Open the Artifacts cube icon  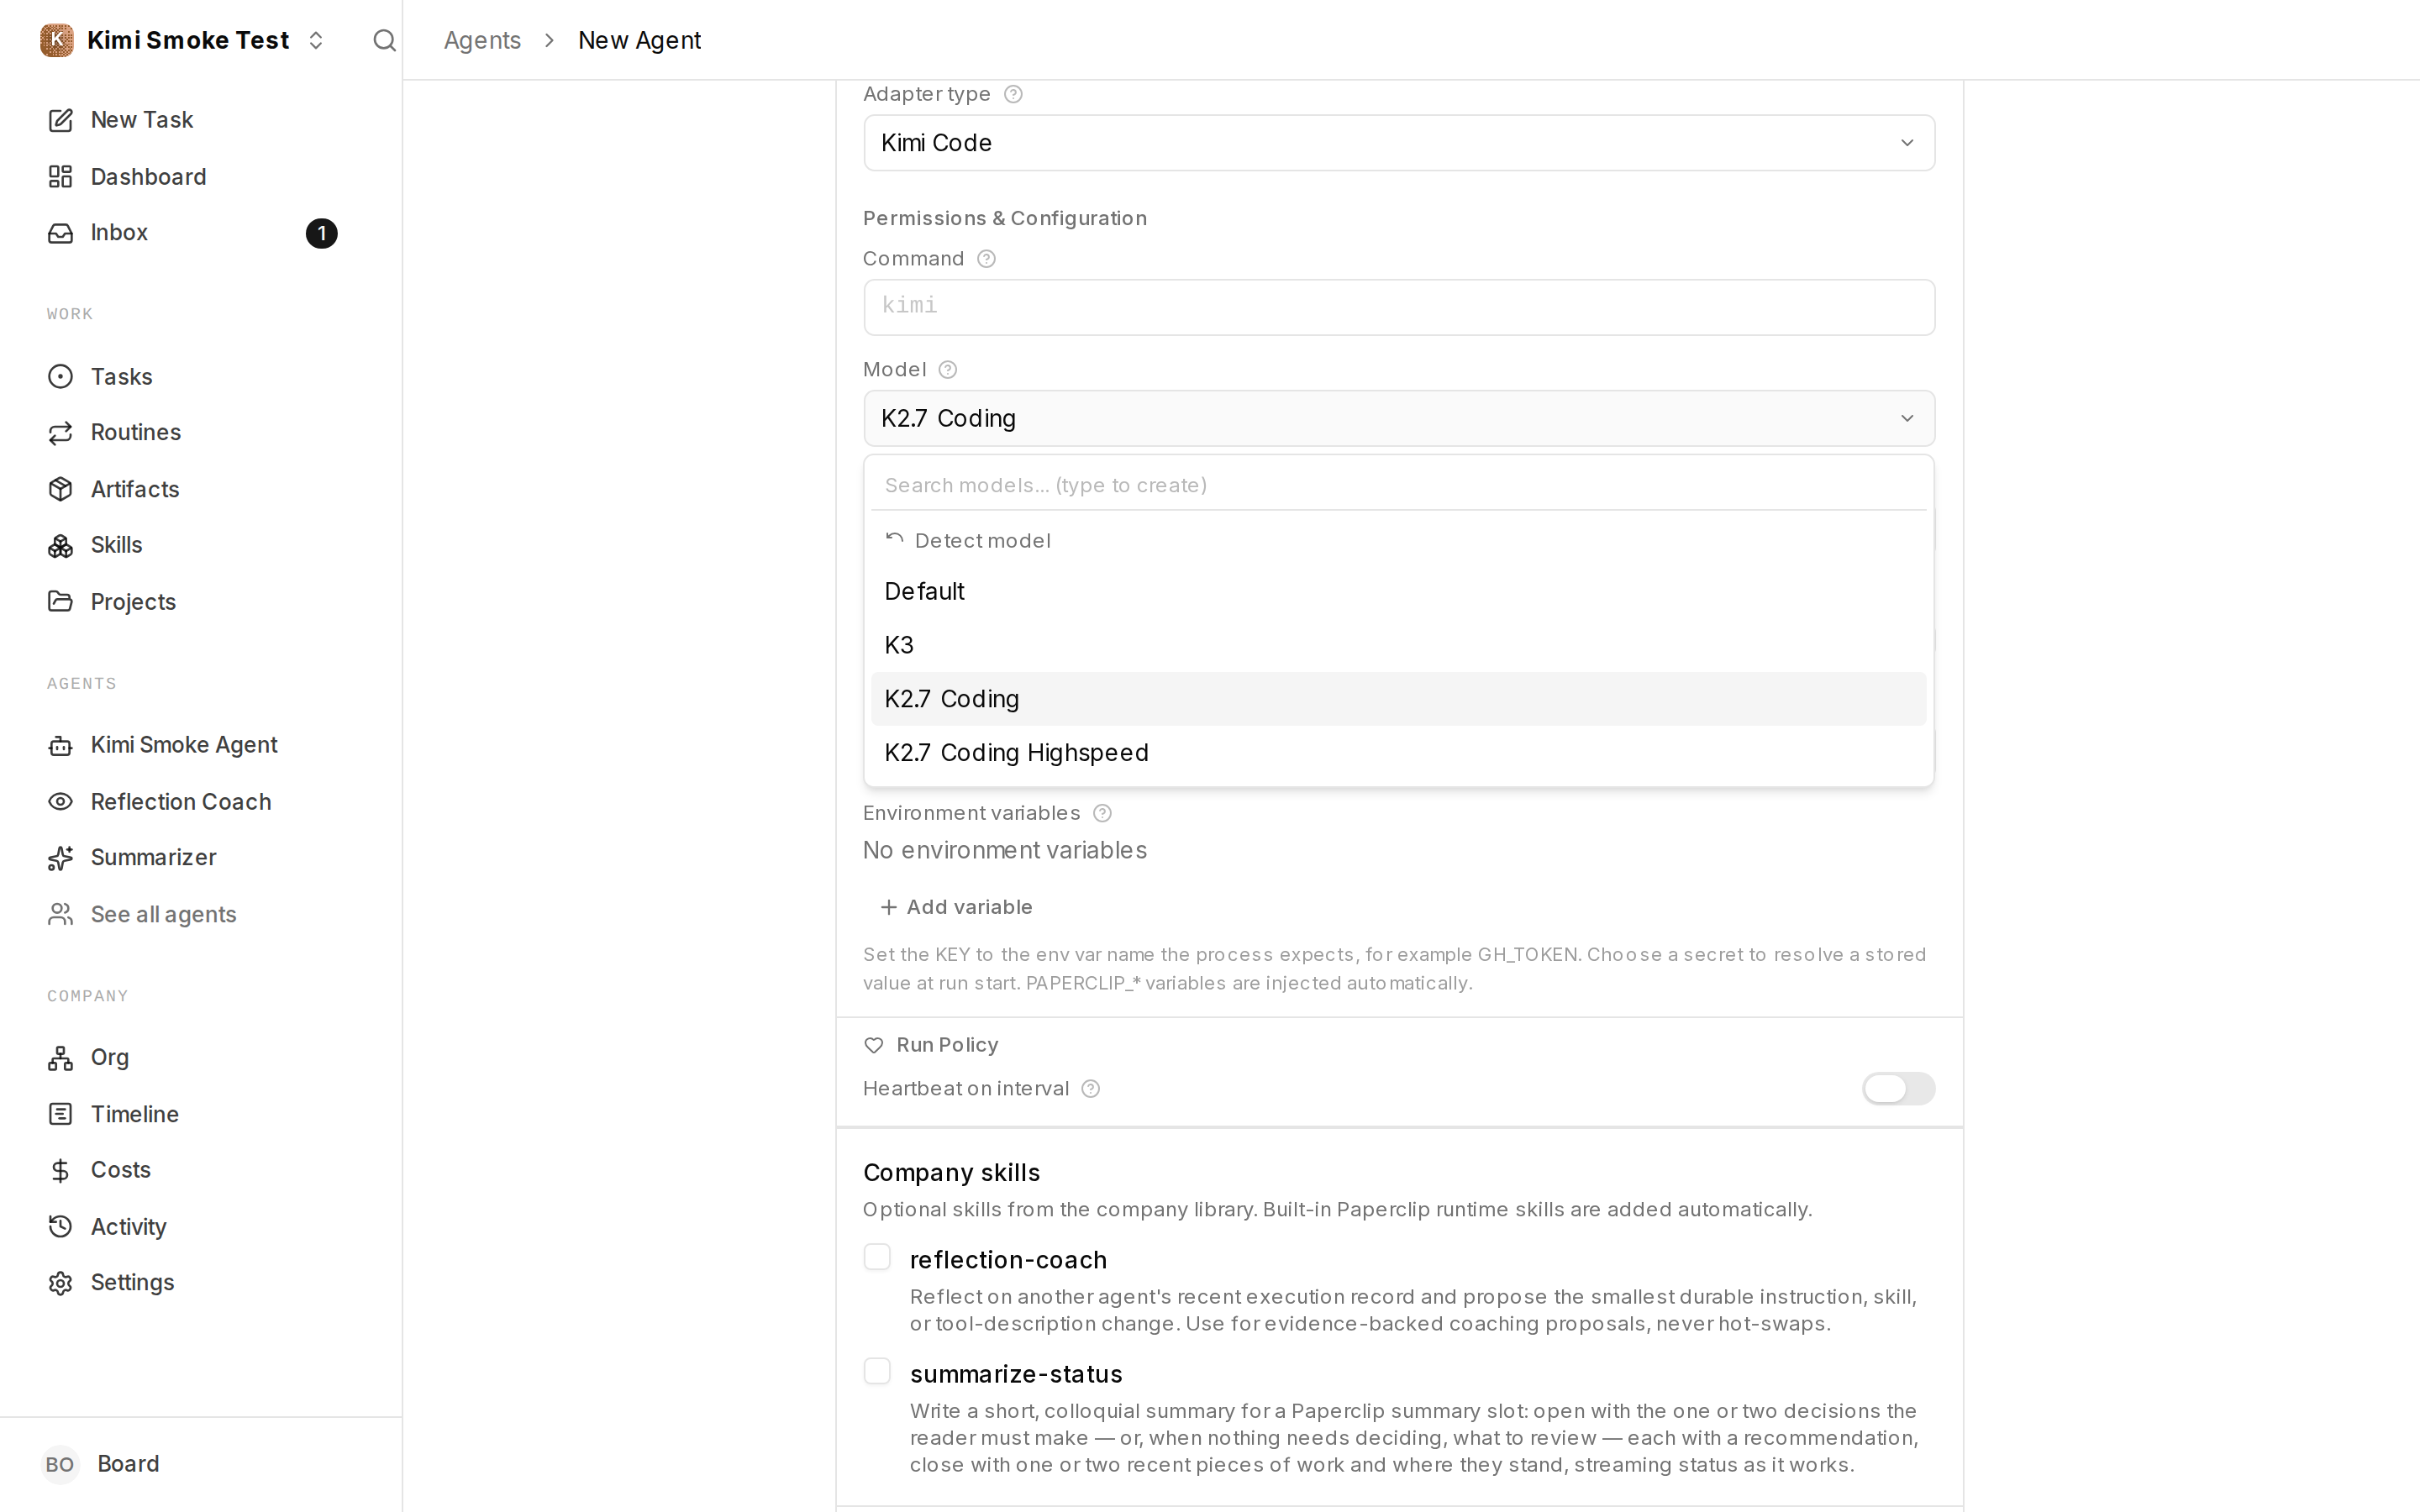(x=60, y=489)
